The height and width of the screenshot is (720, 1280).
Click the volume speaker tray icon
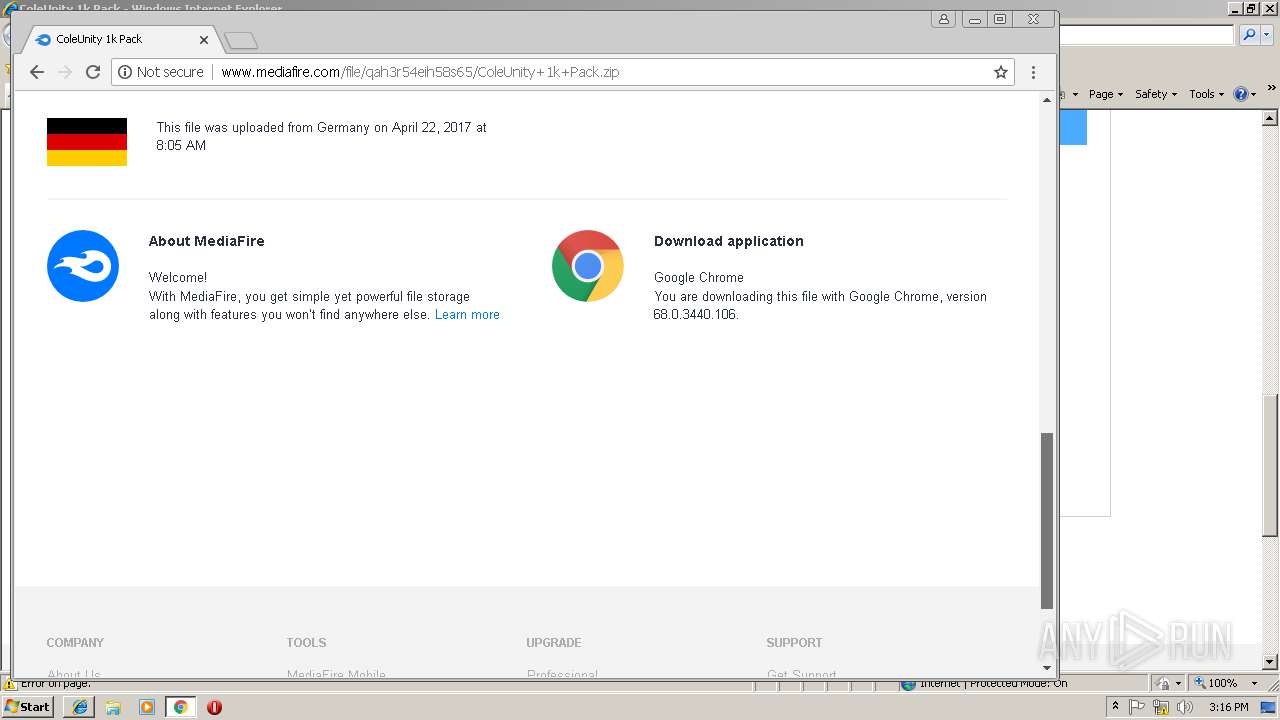point(1185,707)
